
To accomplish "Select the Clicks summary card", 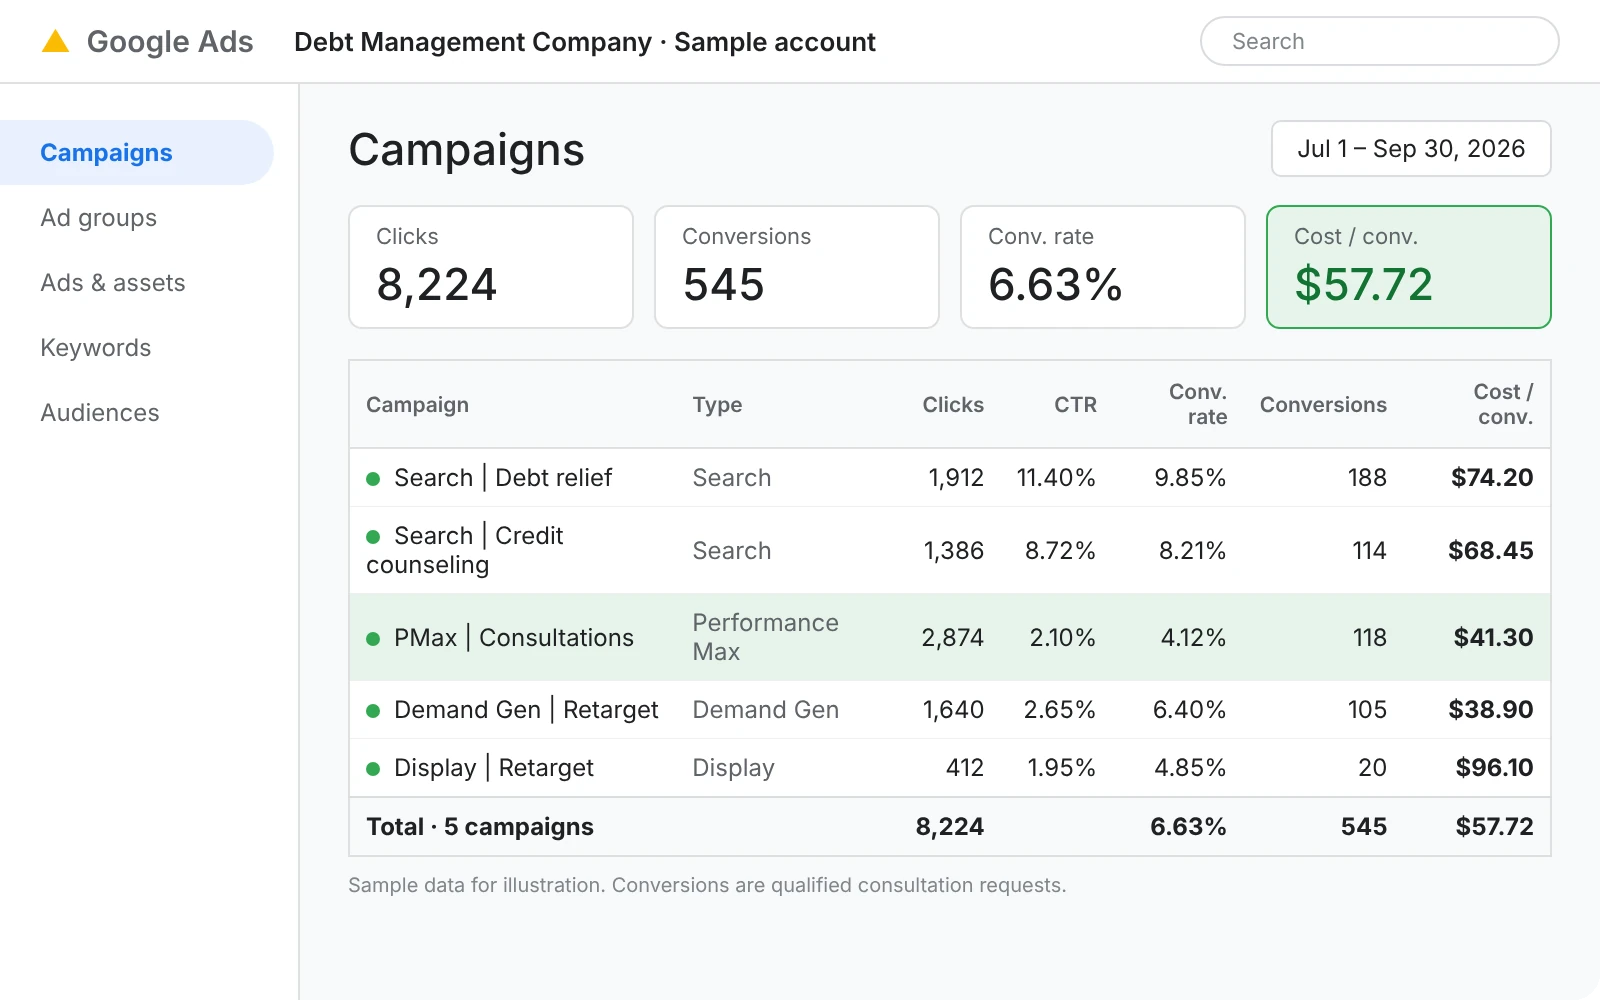I will click(491, 267).
